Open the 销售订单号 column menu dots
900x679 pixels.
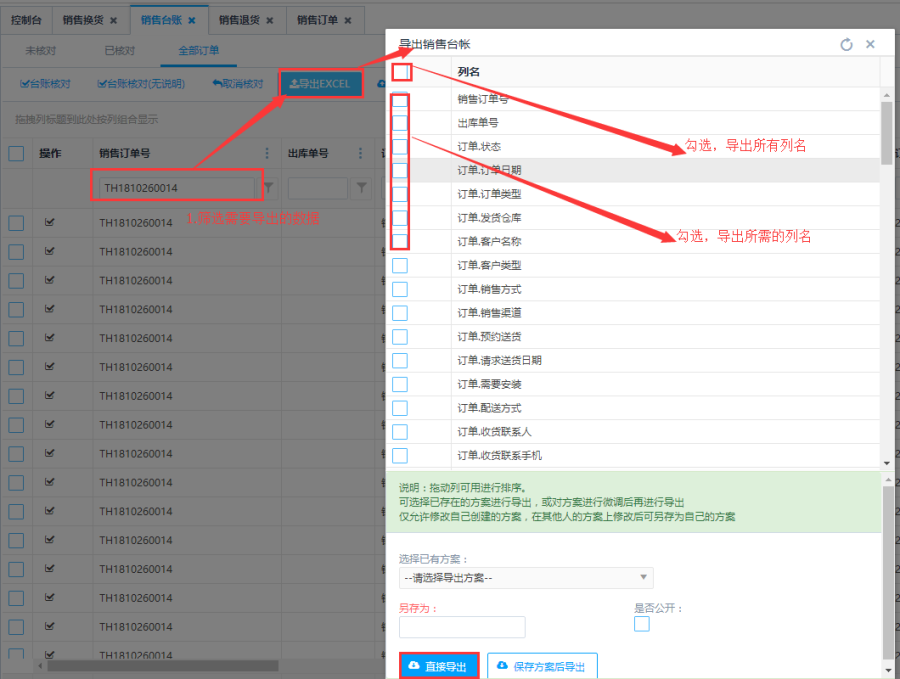267,154
